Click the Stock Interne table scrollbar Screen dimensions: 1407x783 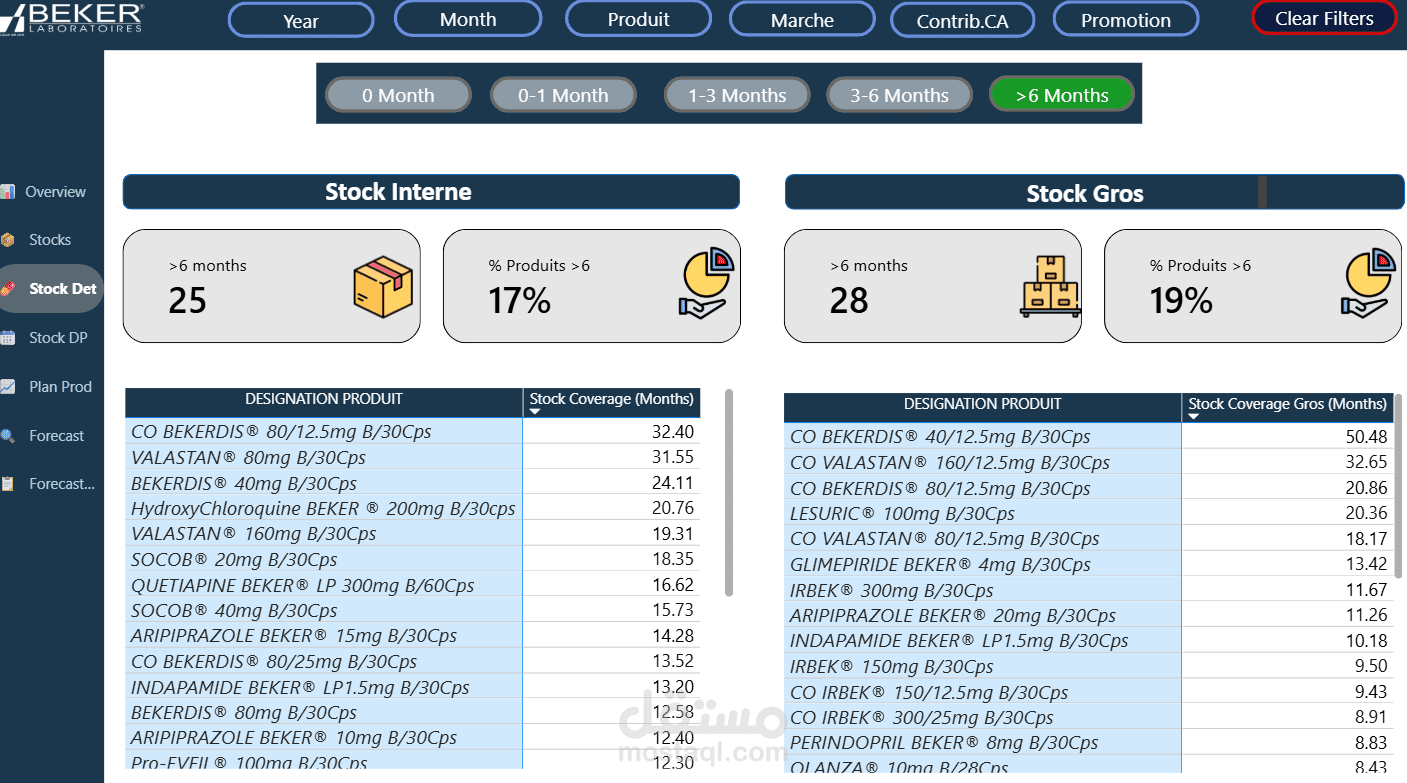[729, 493]
